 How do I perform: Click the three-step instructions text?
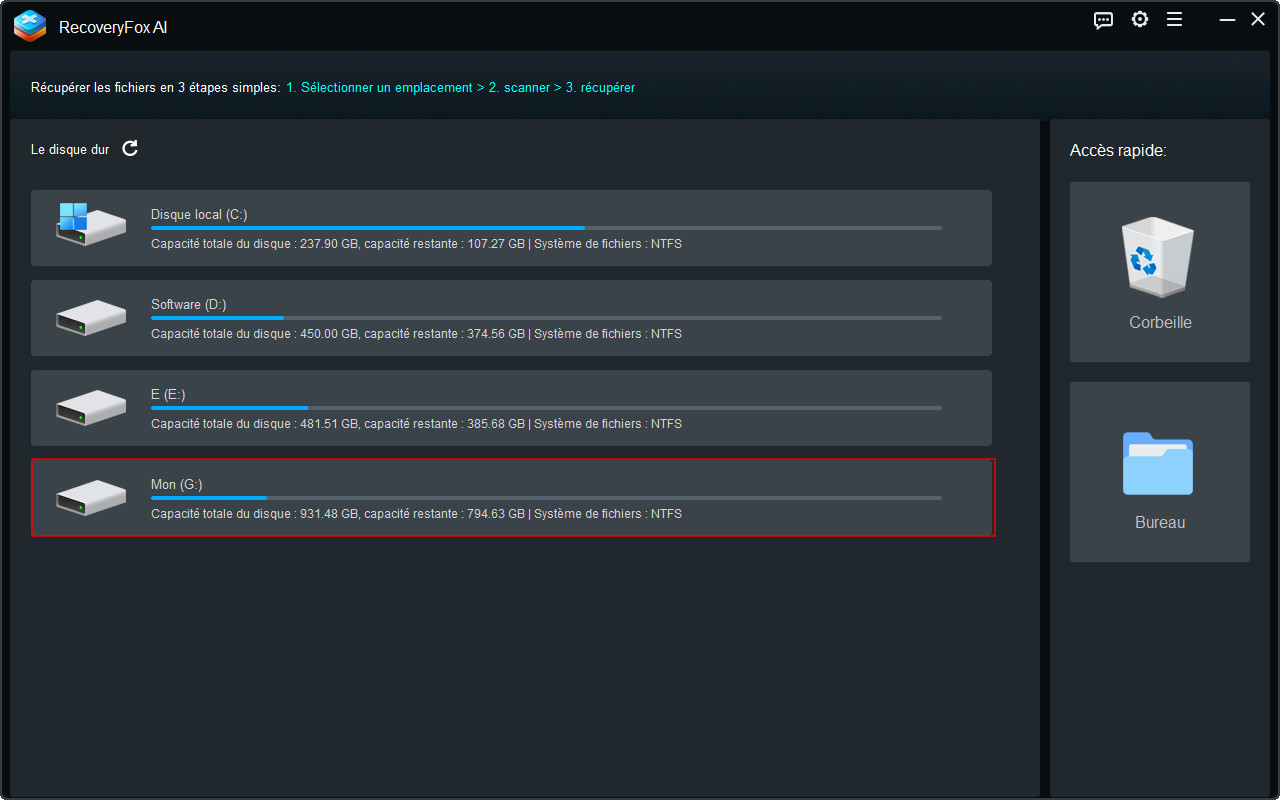pyautogui.click(x=333, y=88)
